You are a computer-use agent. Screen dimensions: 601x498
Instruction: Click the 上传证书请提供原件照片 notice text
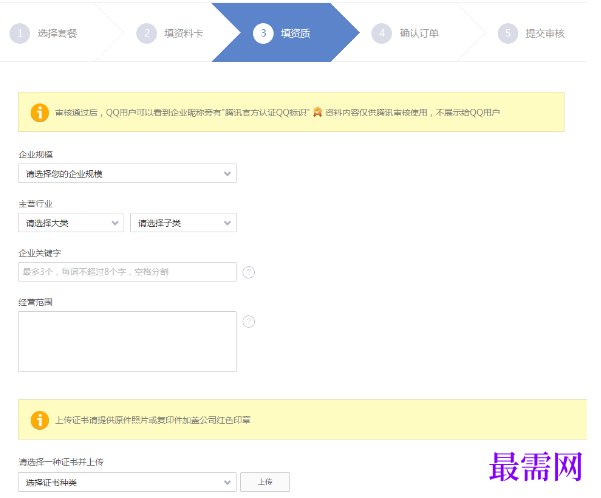click(153, 420)
